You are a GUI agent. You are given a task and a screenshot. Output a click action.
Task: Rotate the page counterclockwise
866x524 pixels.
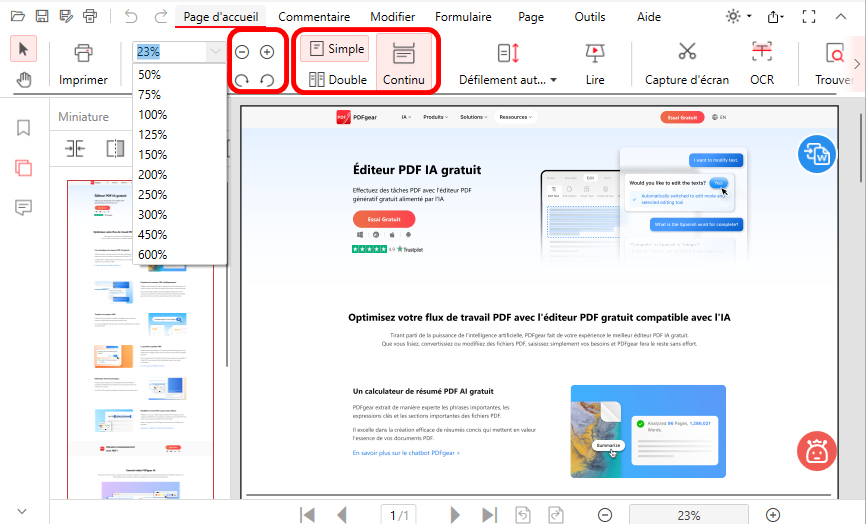pos(267,81)
